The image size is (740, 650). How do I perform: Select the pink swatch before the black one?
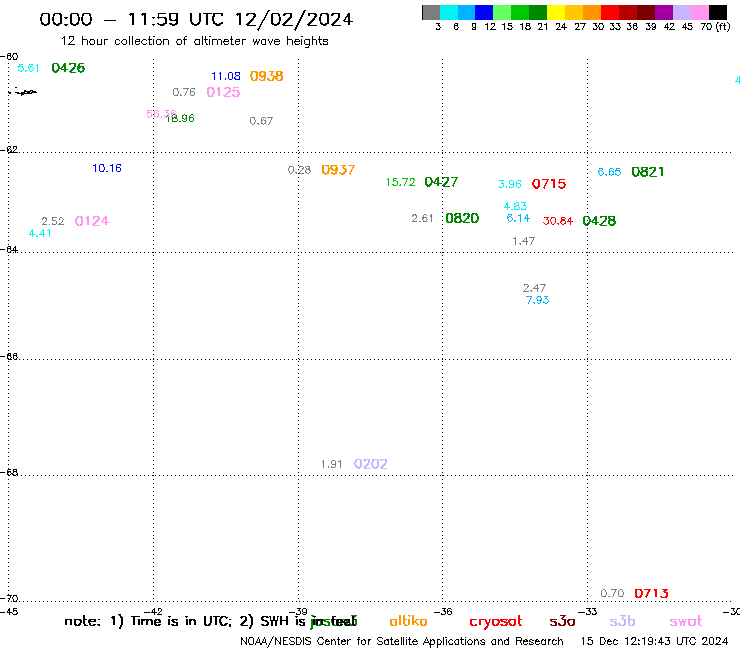(700, 12)
